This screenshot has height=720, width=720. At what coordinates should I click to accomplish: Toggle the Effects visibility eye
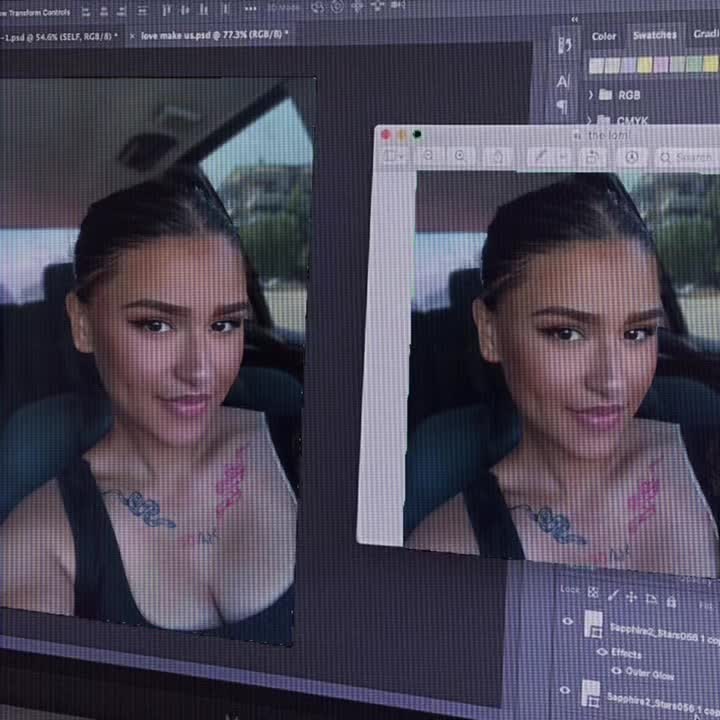[x=602, y=652]
